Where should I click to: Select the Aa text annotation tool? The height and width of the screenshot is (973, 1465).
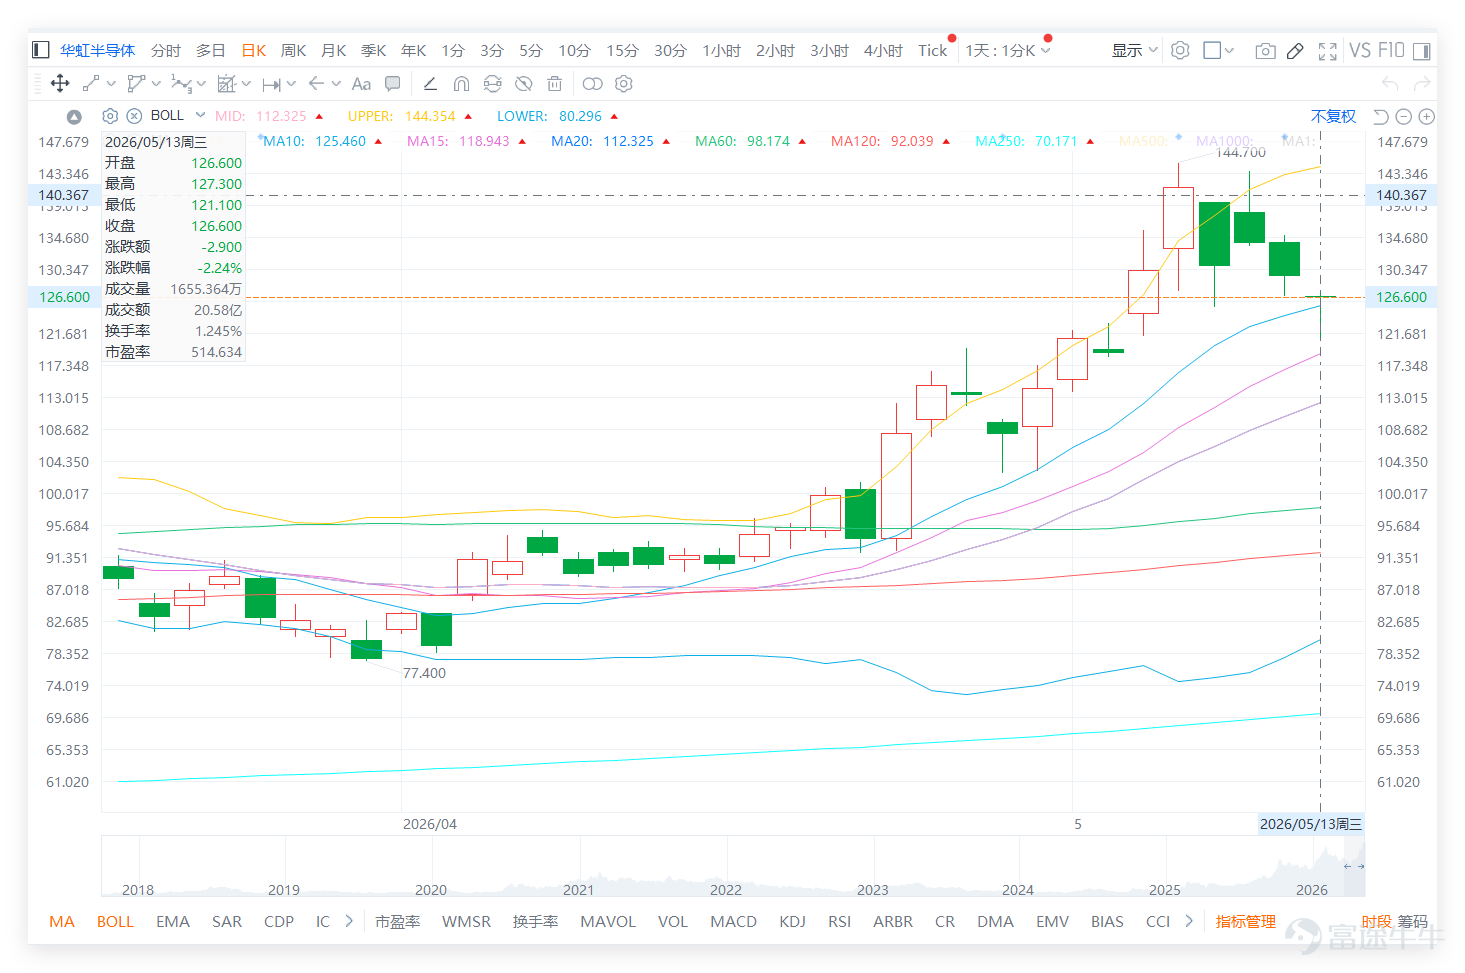361,84
